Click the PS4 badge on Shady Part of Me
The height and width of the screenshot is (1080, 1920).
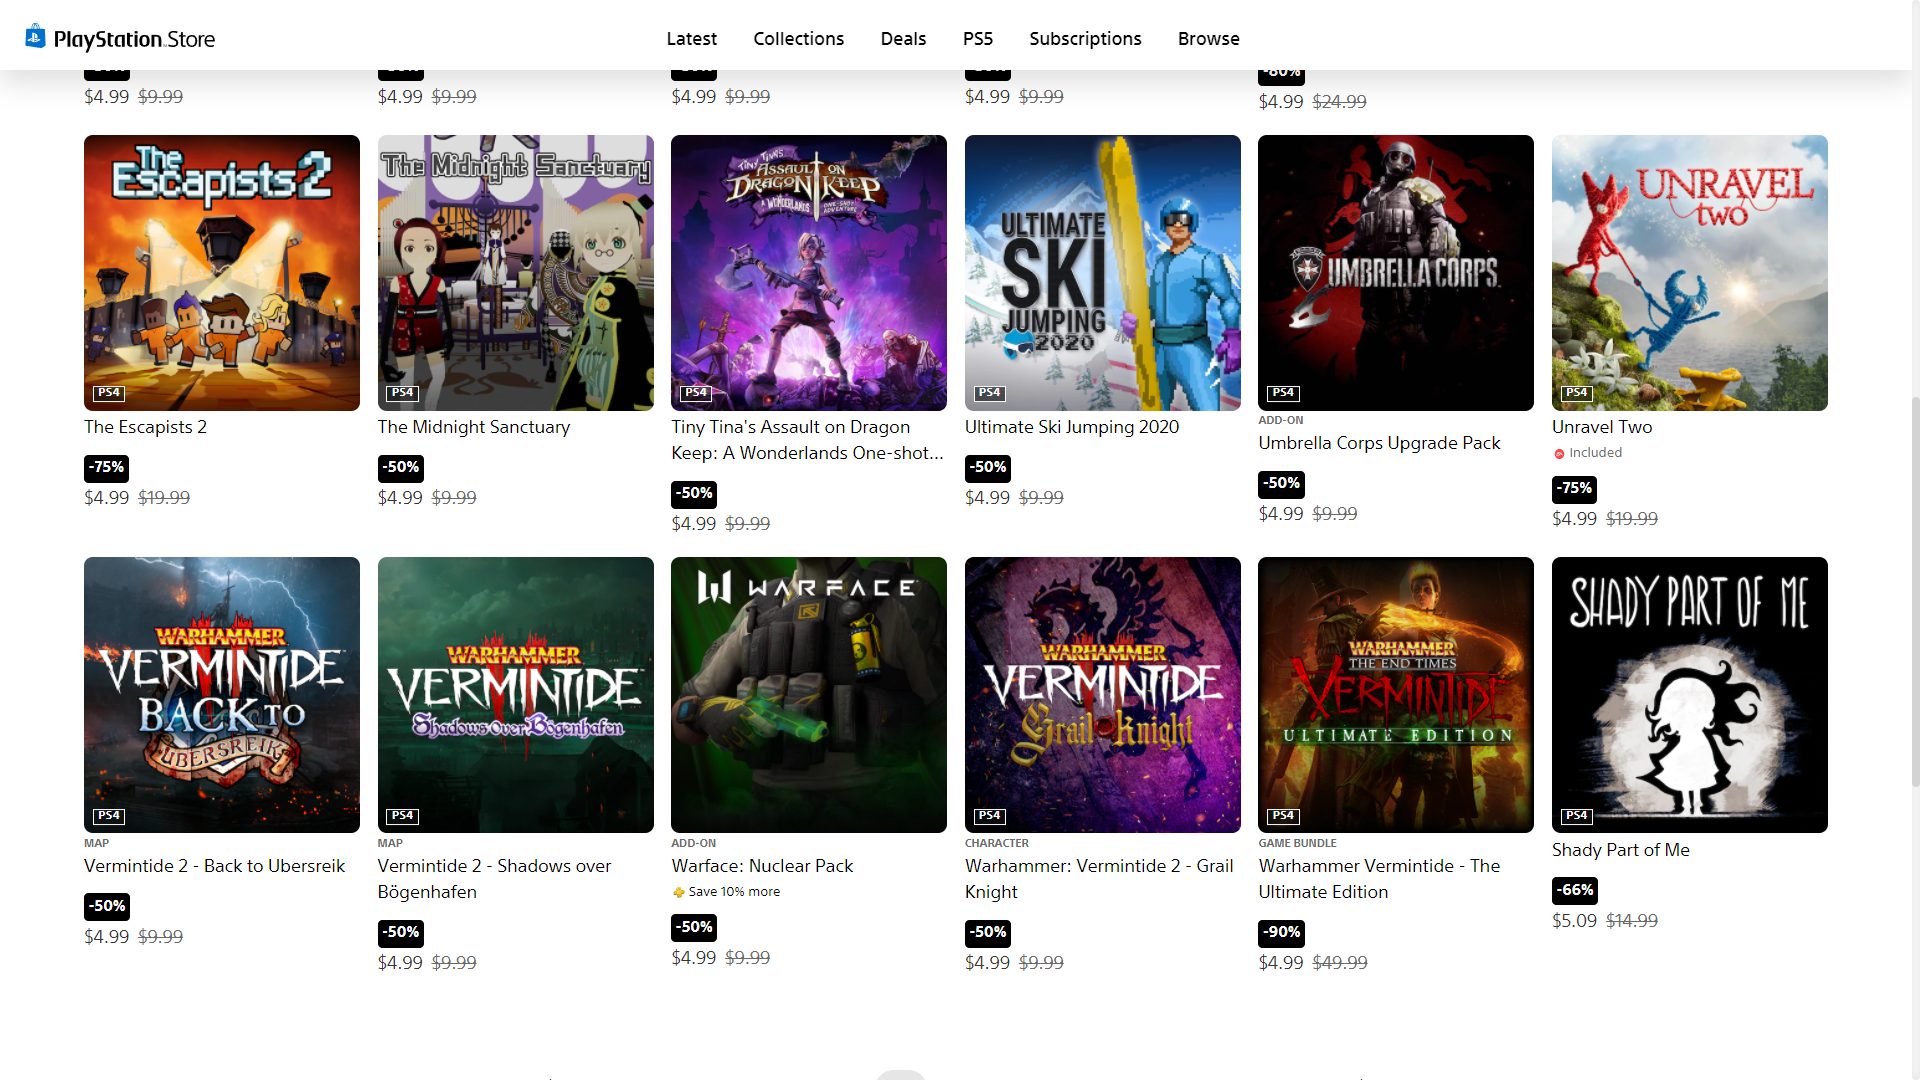(x=1576, y=815)
